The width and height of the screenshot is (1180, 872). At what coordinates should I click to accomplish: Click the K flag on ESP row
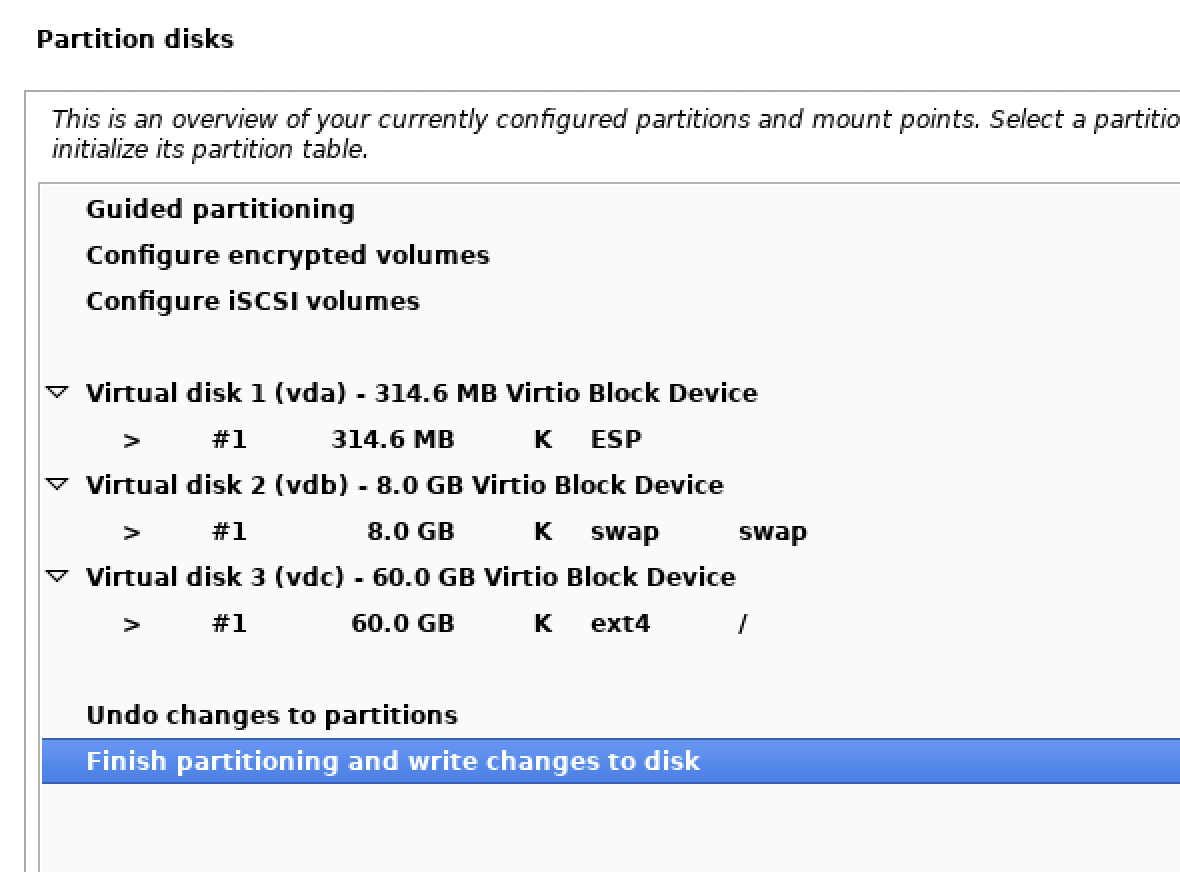[x=543, y=439]
